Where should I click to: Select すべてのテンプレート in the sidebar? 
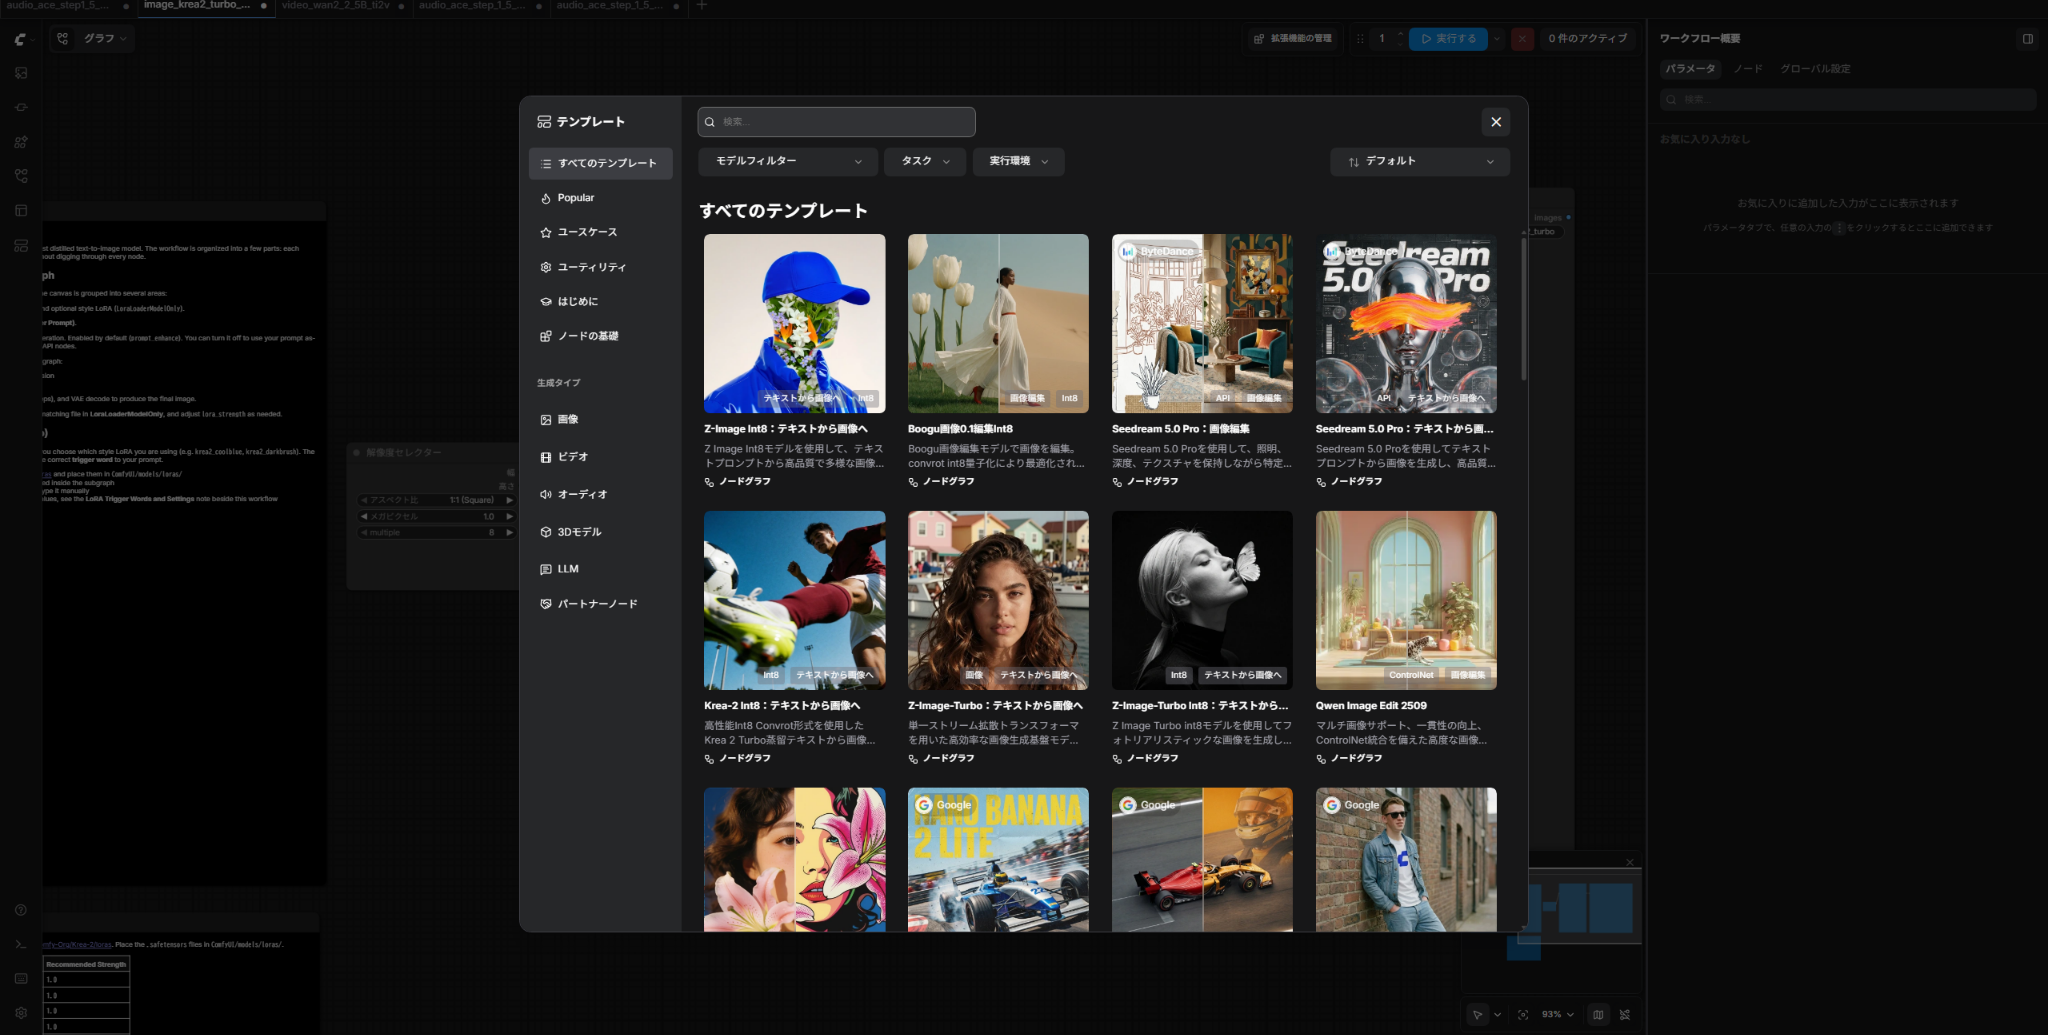(600, 163)
